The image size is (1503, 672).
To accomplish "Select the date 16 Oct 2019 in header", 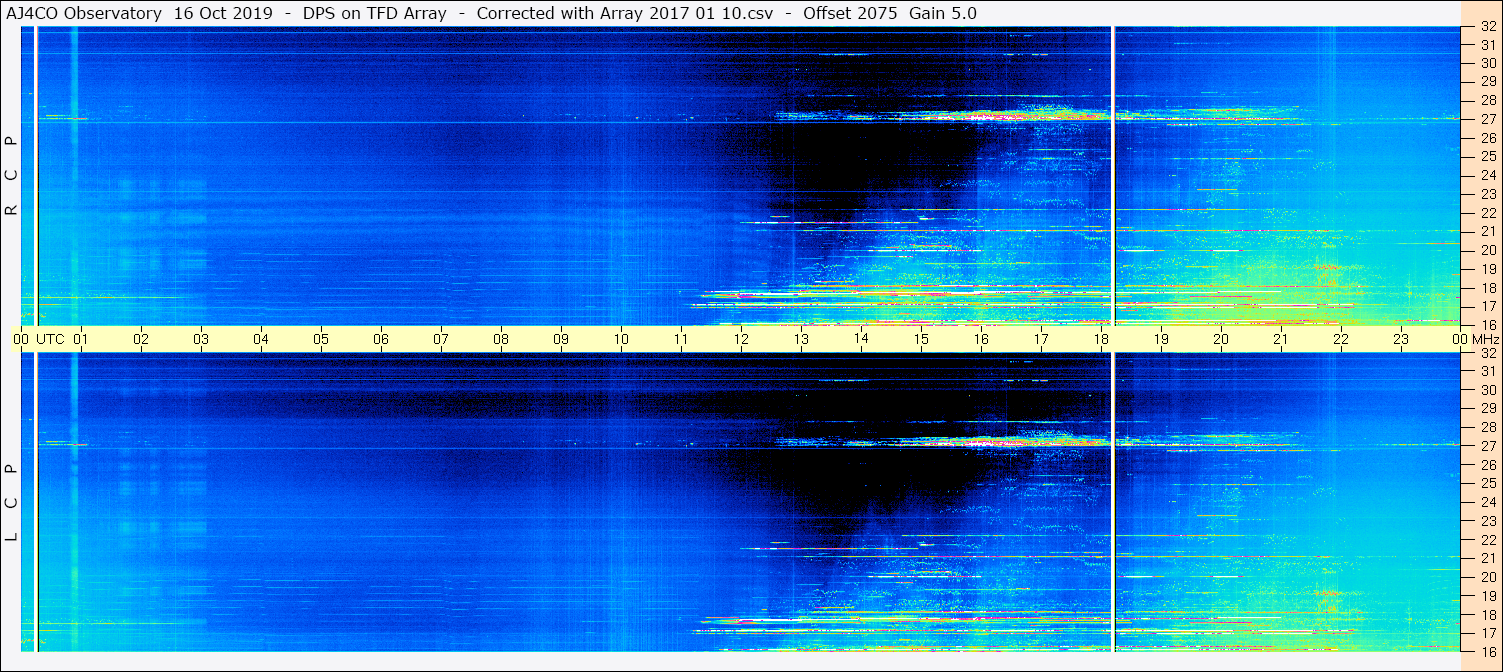I will click(223, 13).
